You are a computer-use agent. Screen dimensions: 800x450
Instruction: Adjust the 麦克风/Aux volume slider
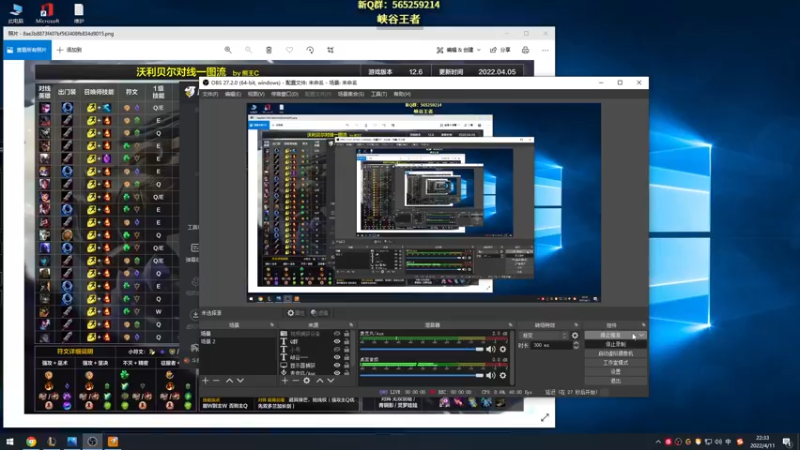click(421, 349)
